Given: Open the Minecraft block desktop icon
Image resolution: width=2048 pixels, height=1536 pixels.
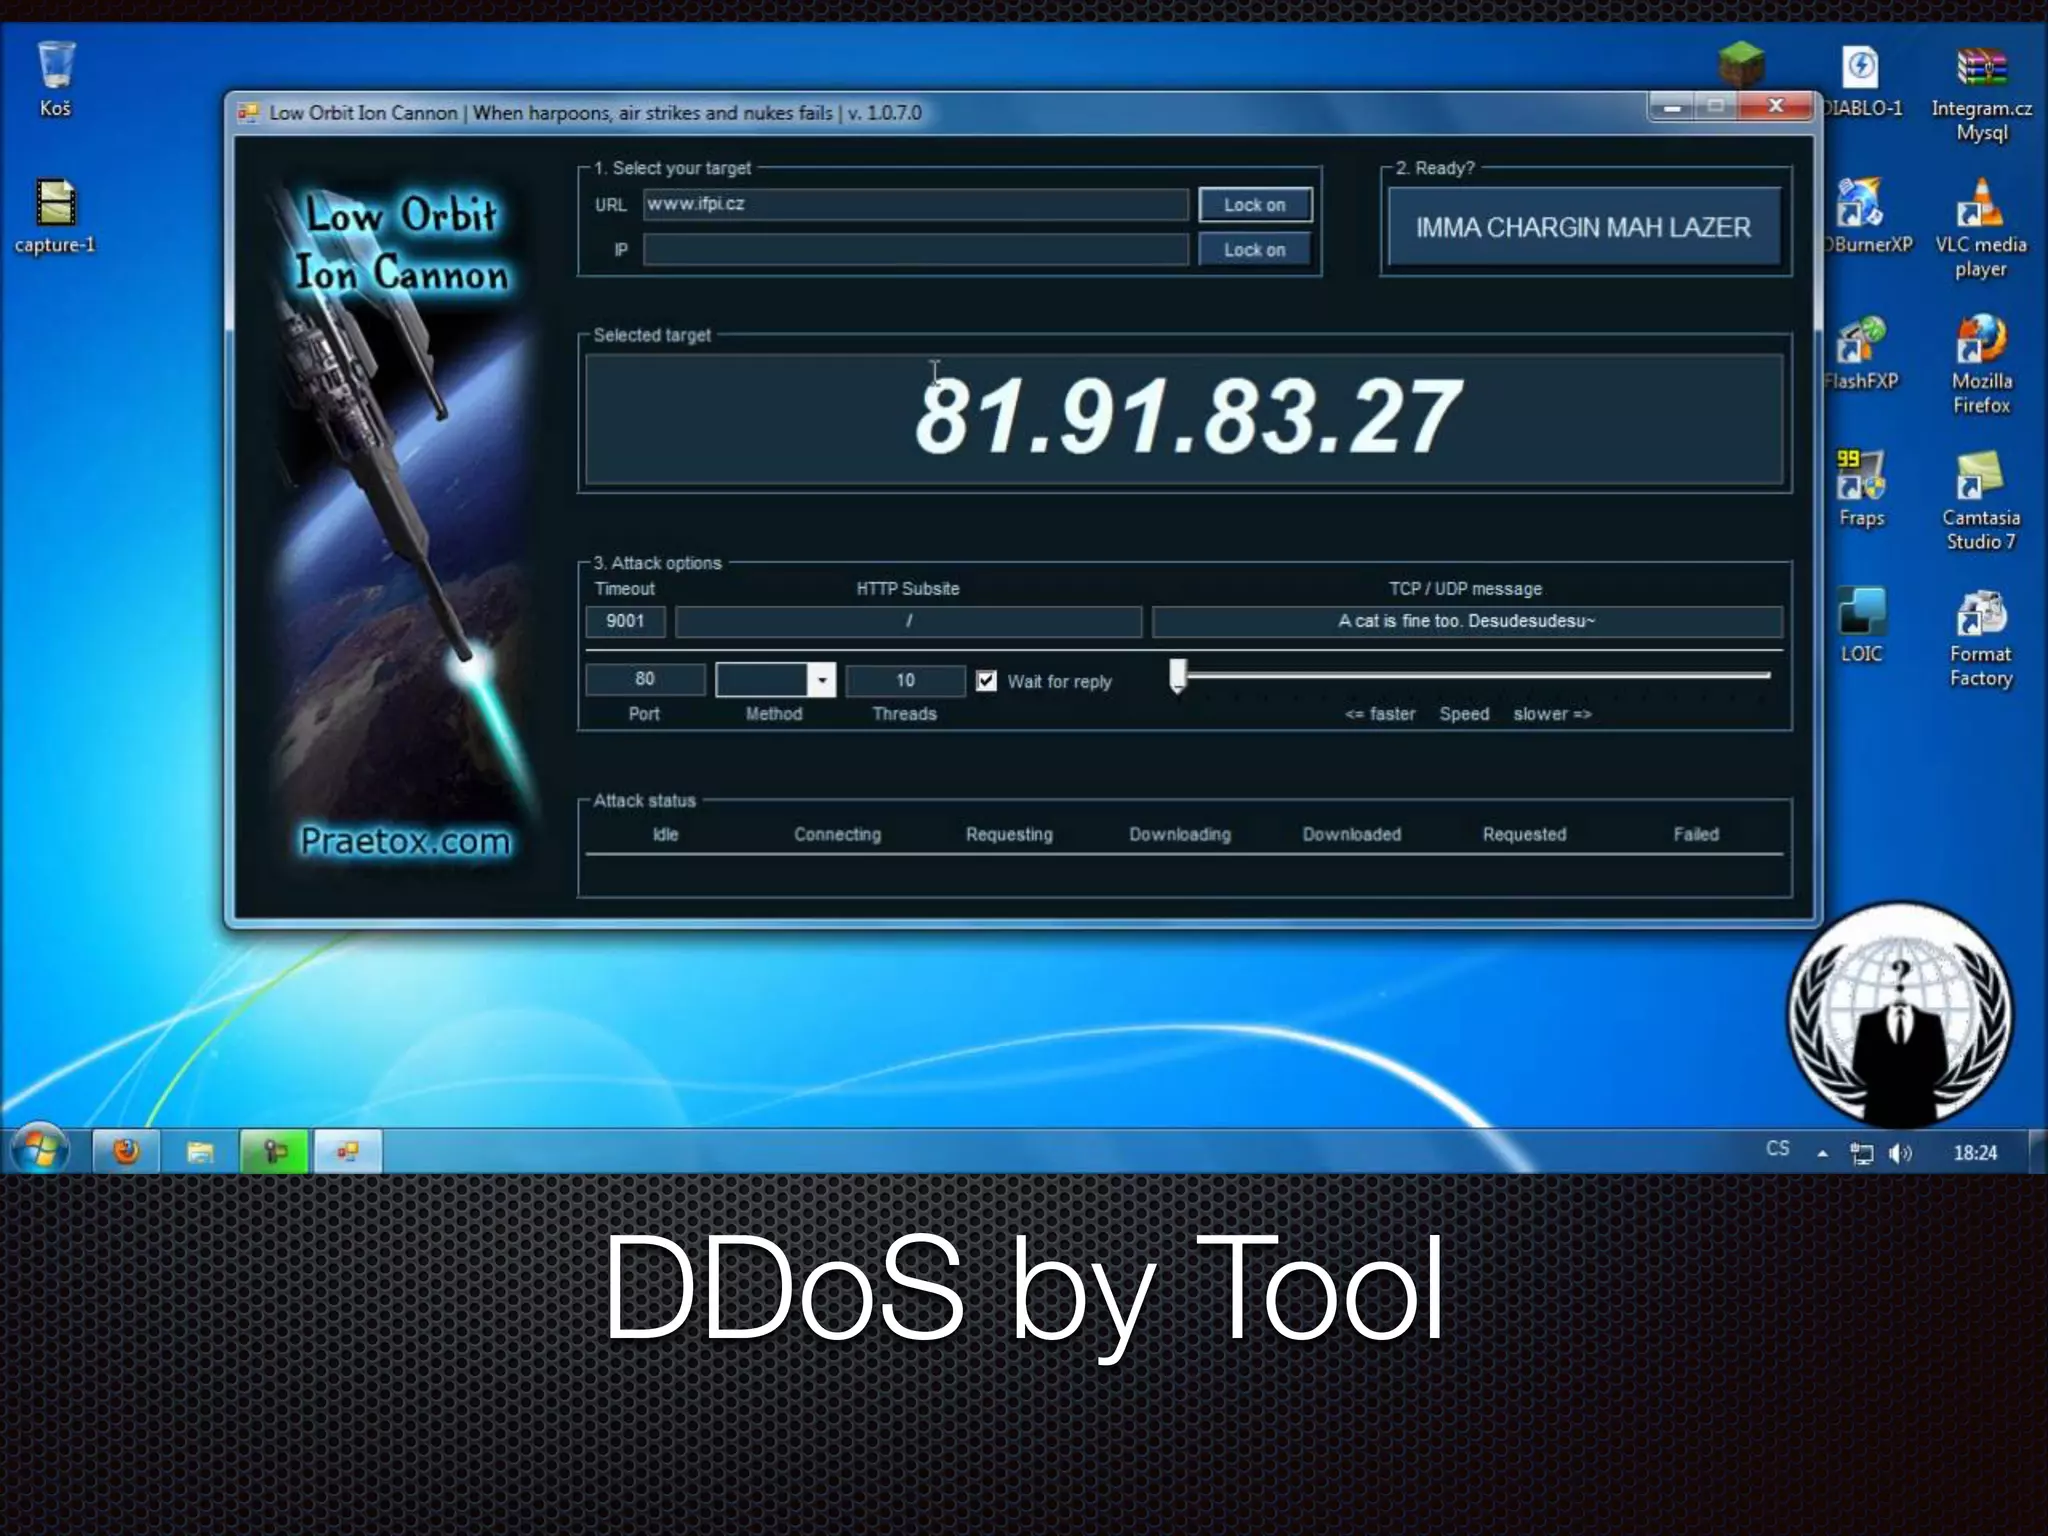Looking at the screenshot, I should tap(1741, 64).
